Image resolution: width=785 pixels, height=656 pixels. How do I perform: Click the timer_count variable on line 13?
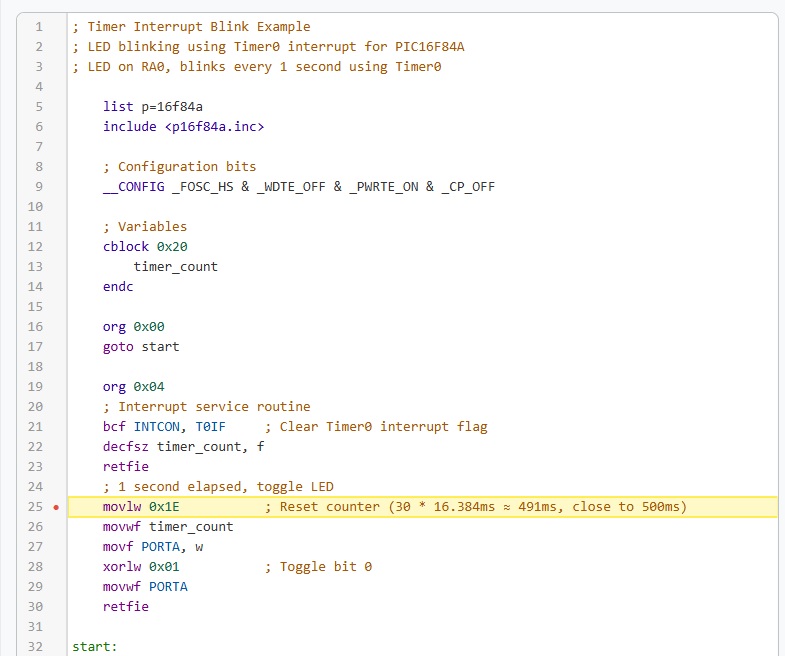(x=175, y=267)
